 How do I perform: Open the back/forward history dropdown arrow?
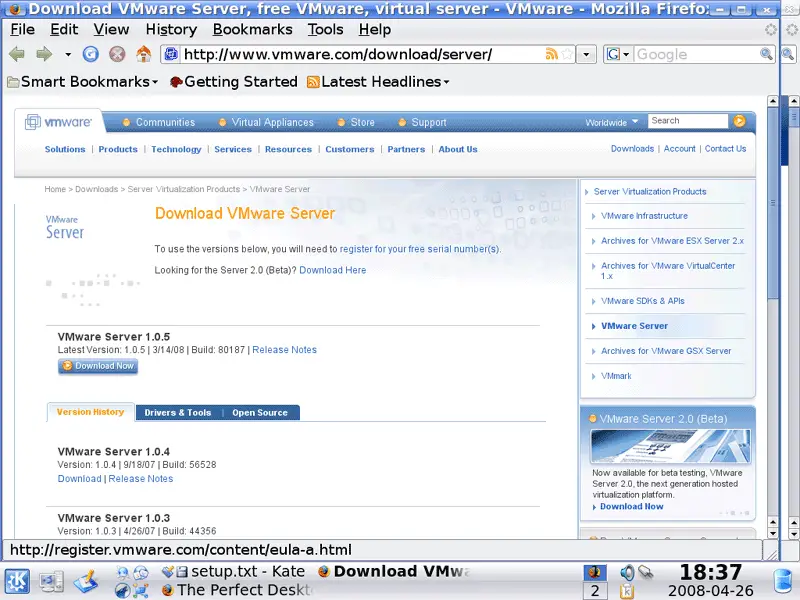tap(68, 54)
